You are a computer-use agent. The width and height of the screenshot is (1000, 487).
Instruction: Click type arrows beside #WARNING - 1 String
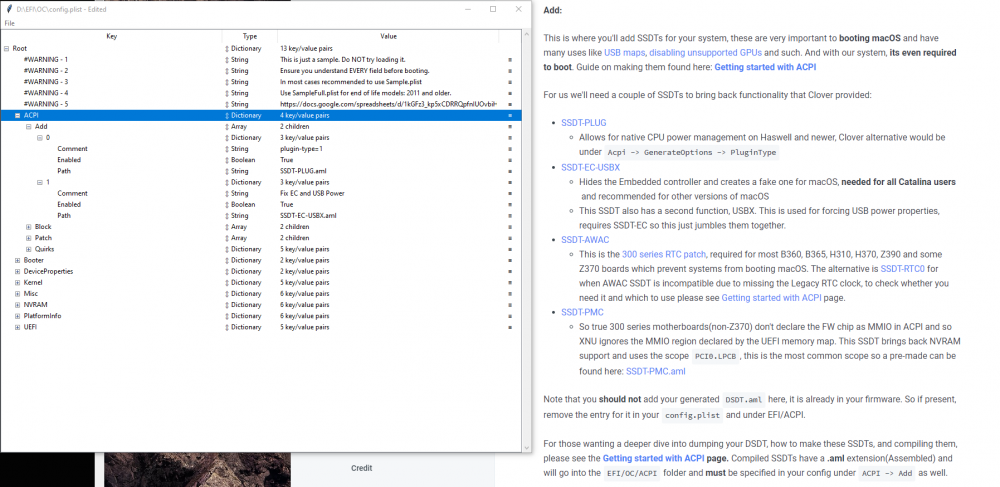coord(226,59)
